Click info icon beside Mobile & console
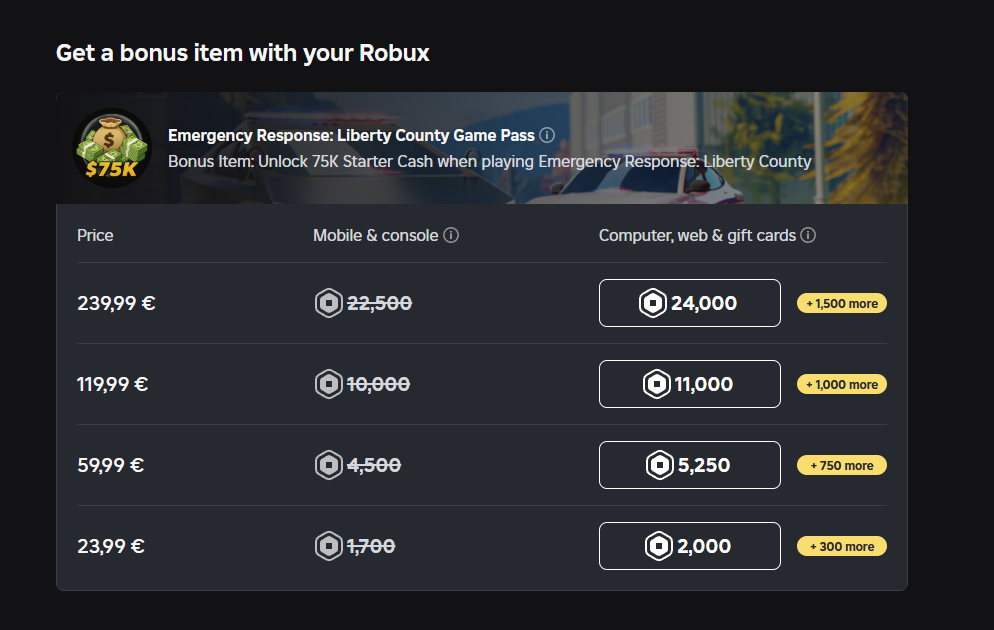 (x=451, y=236)
